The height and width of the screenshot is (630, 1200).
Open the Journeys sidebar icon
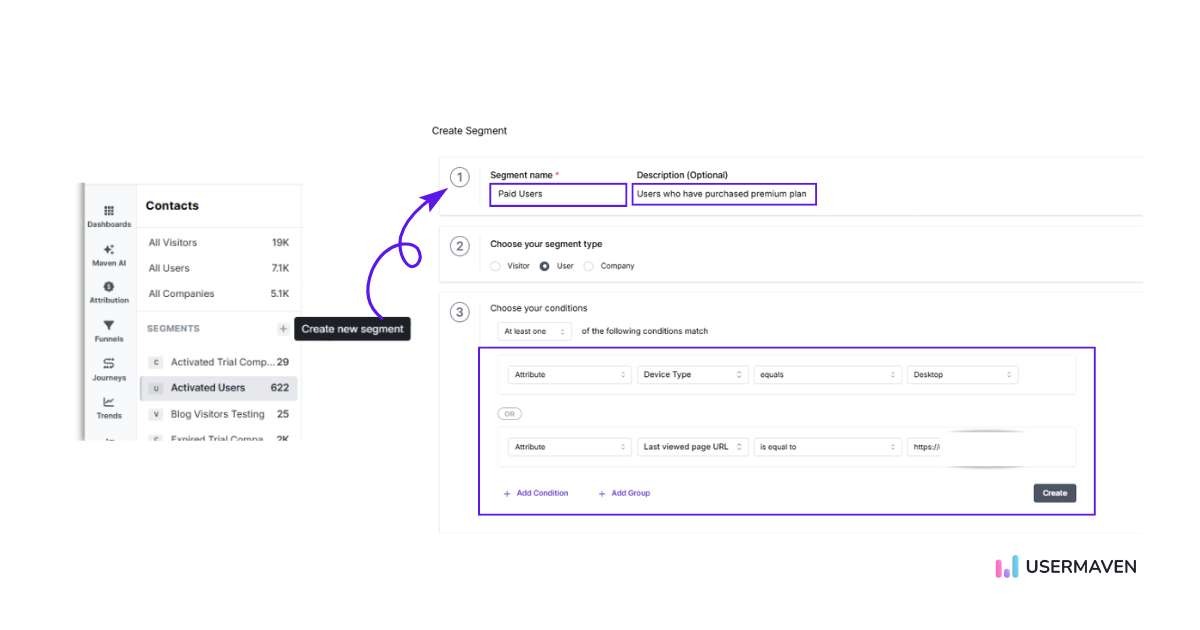109,364
